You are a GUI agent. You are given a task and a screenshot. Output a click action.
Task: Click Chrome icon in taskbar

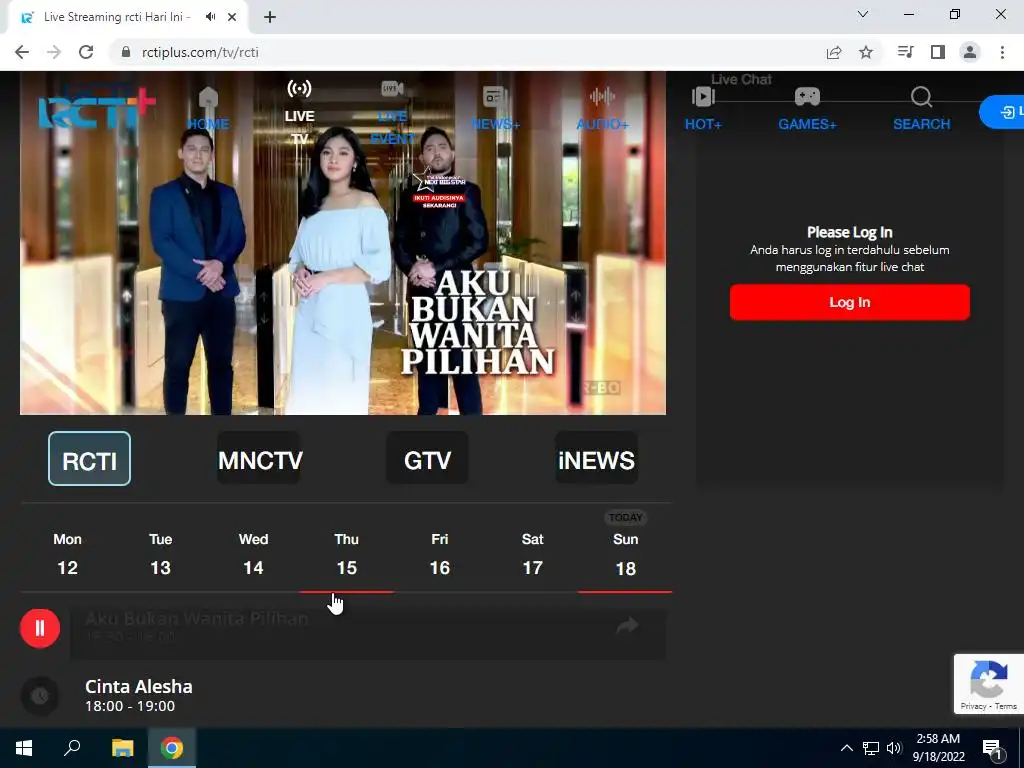(x=172, y=748)
